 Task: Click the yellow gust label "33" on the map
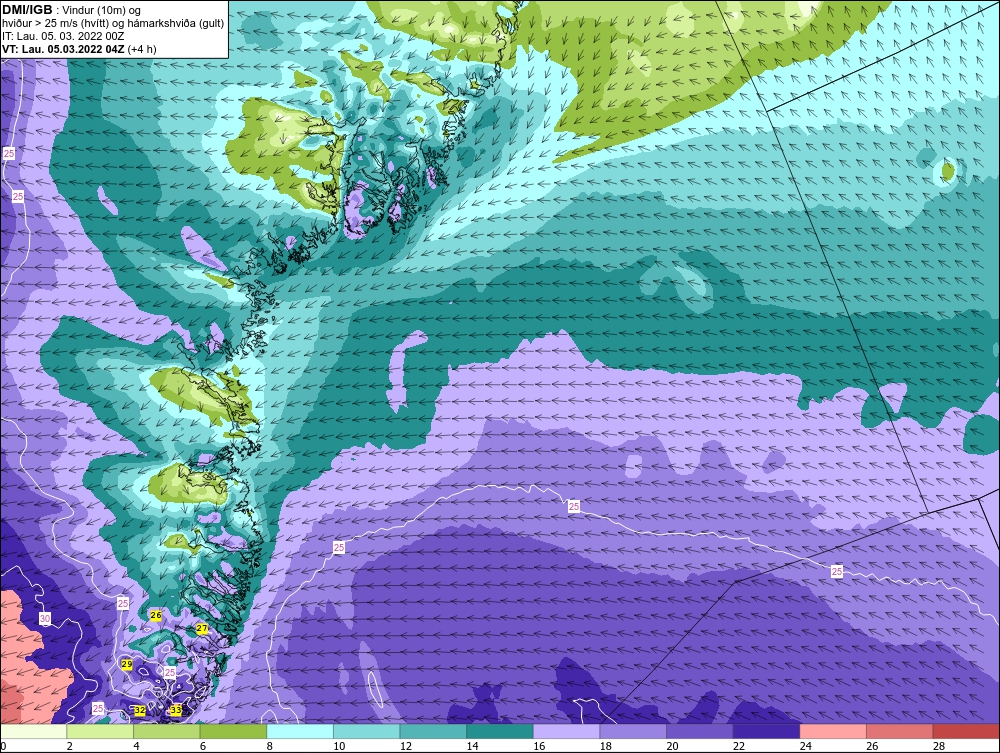coord(176,710)
